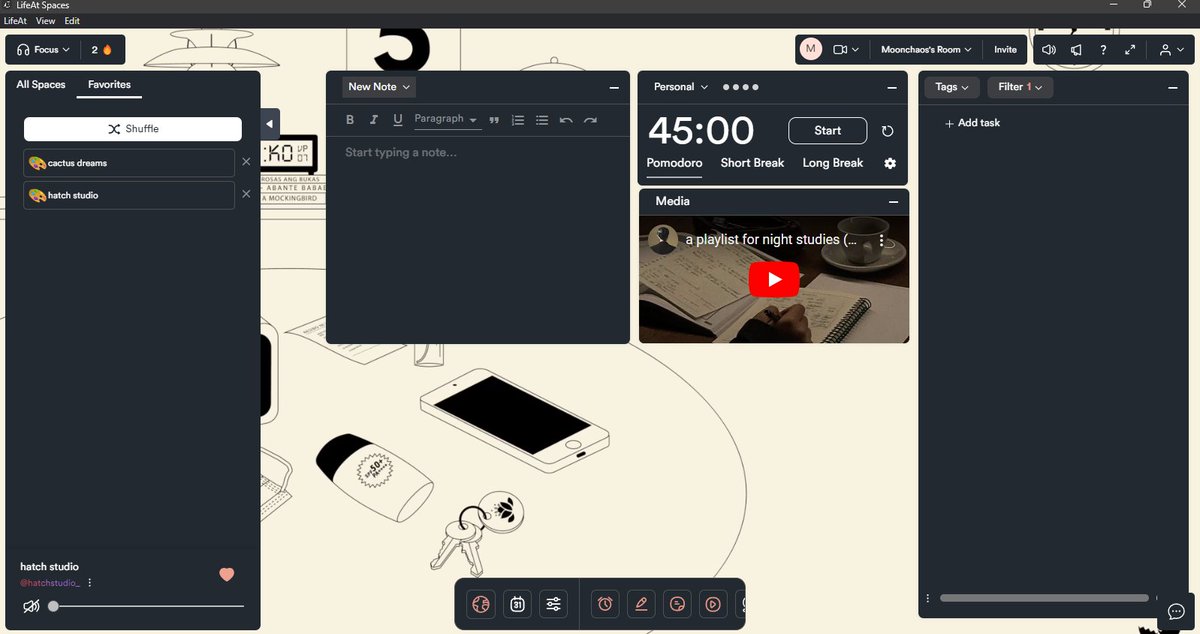Play the night studies YouTube video
Image resolution: width=1200 pixels, height=634 pixels.
pyautogui.click(x=774, y=280)
